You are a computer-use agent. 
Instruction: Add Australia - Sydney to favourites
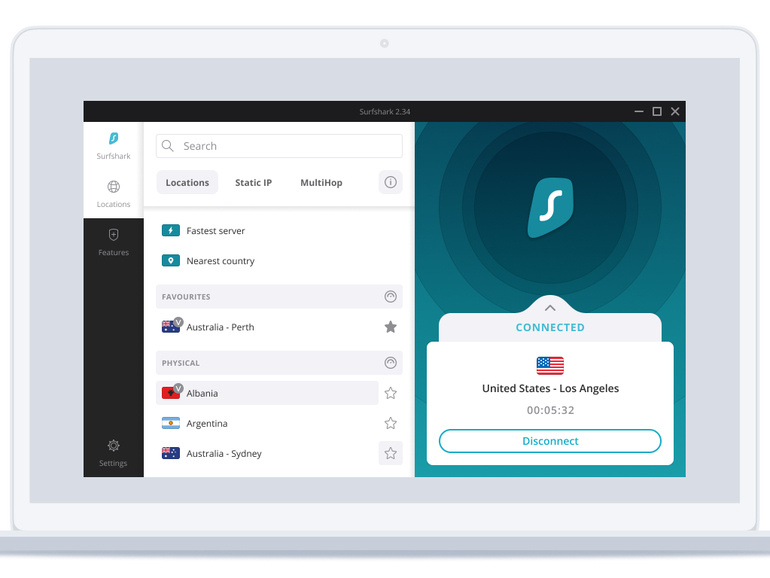click(x=390, y=453)
